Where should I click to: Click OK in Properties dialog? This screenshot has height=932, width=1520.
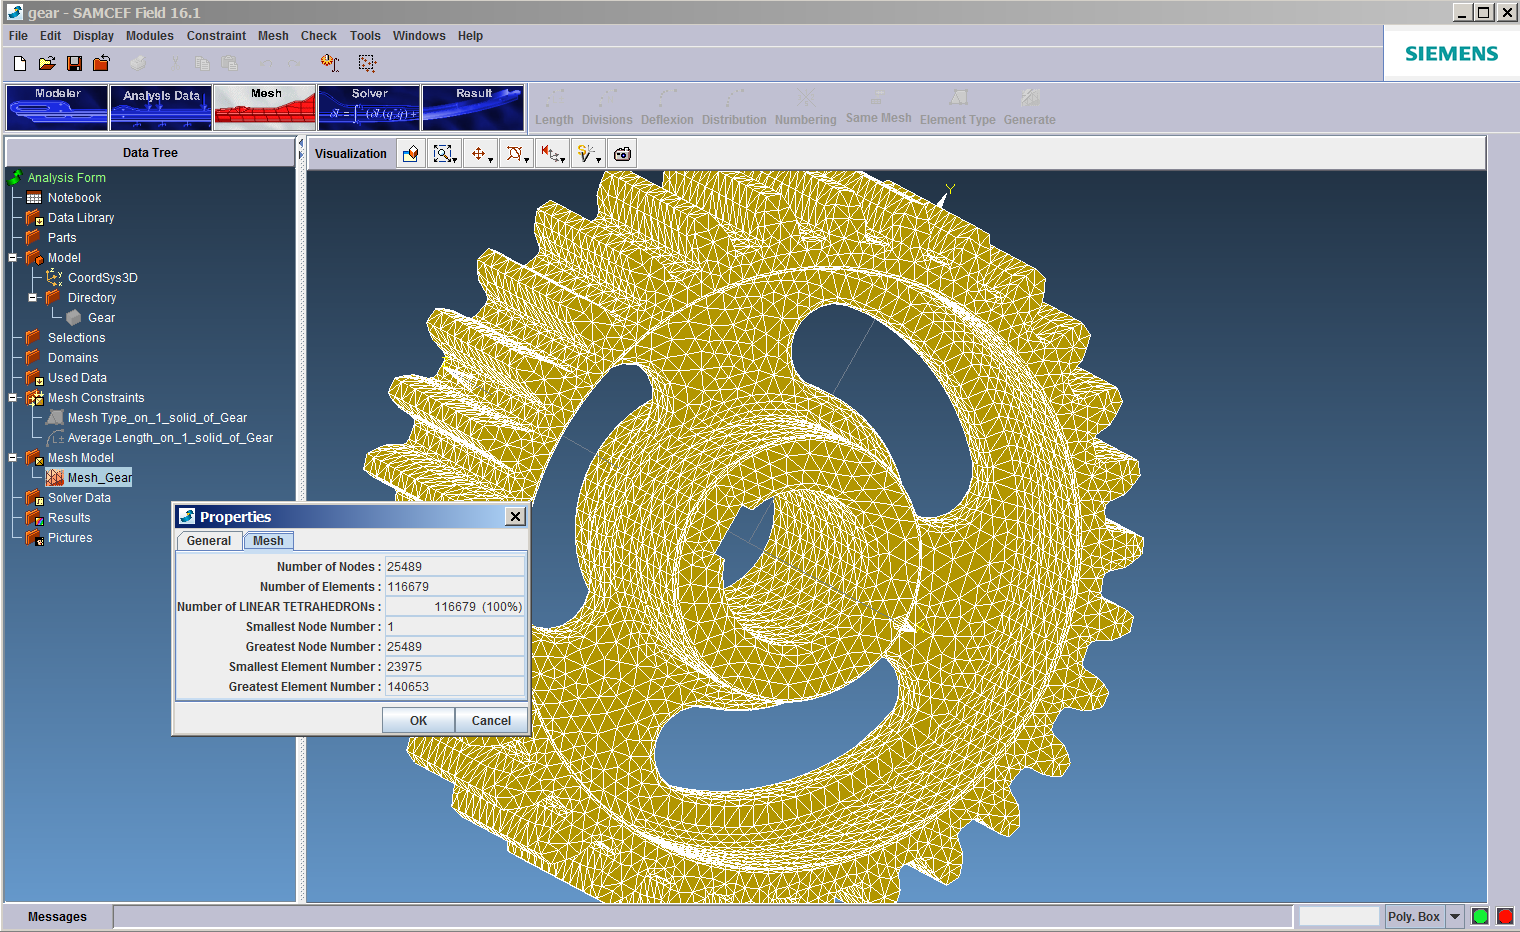[418, 720]
